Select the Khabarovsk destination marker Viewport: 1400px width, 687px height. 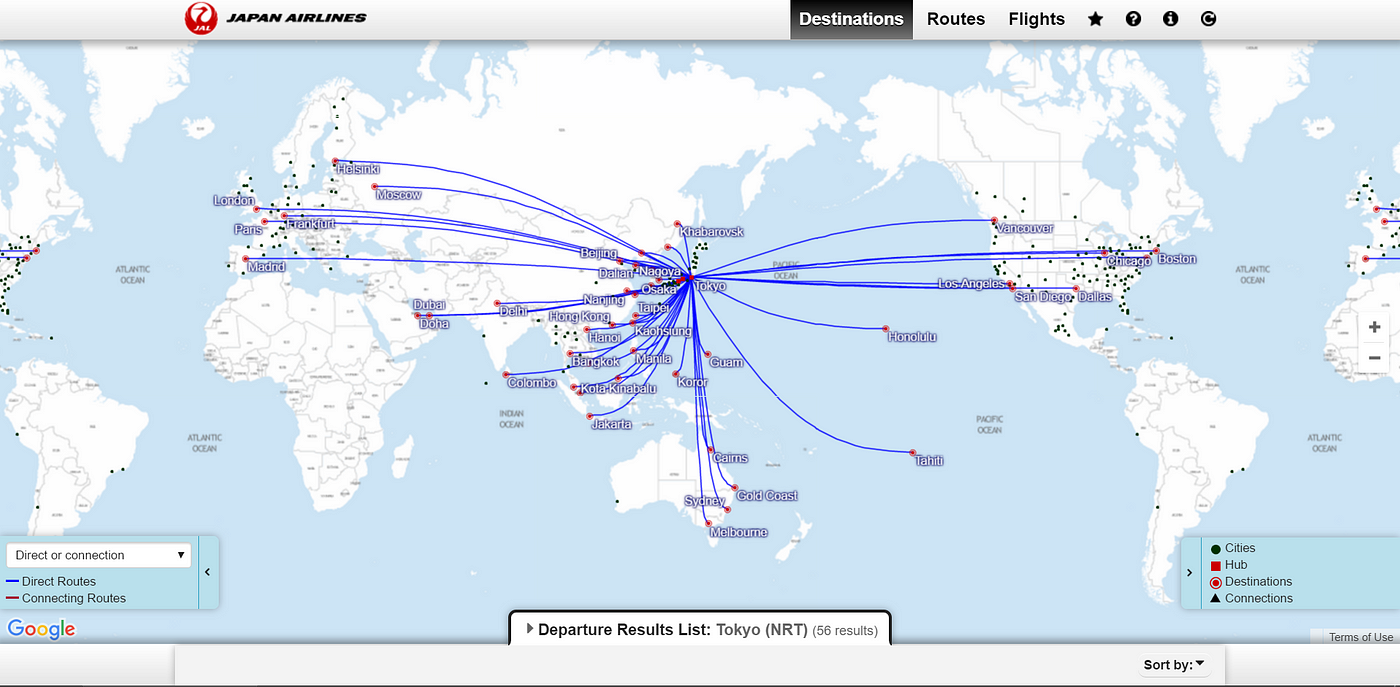pyautogui.click(x=678, y=224)
